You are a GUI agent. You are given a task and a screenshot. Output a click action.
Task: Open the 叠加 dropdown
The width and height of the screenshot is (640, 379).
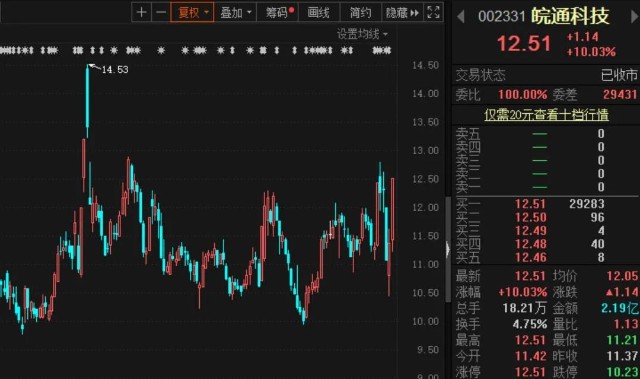(x=236, y=12)
